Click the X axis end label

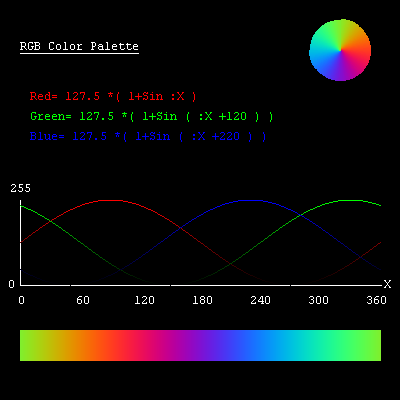387,284
